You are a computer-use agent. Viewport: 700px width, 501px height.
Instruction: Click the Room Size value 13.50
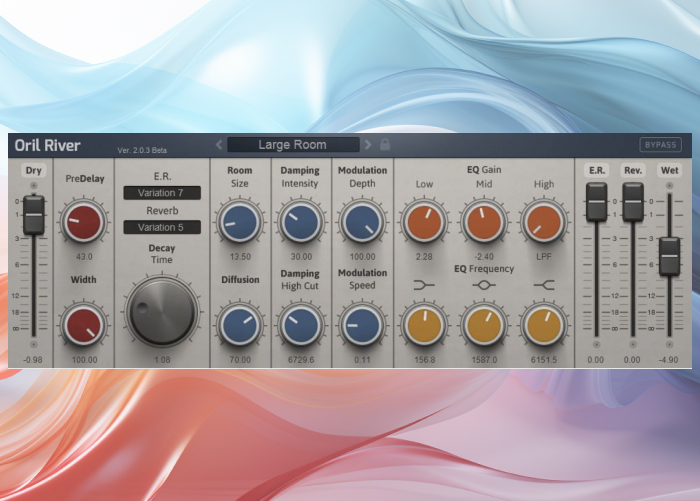point(240,257)
